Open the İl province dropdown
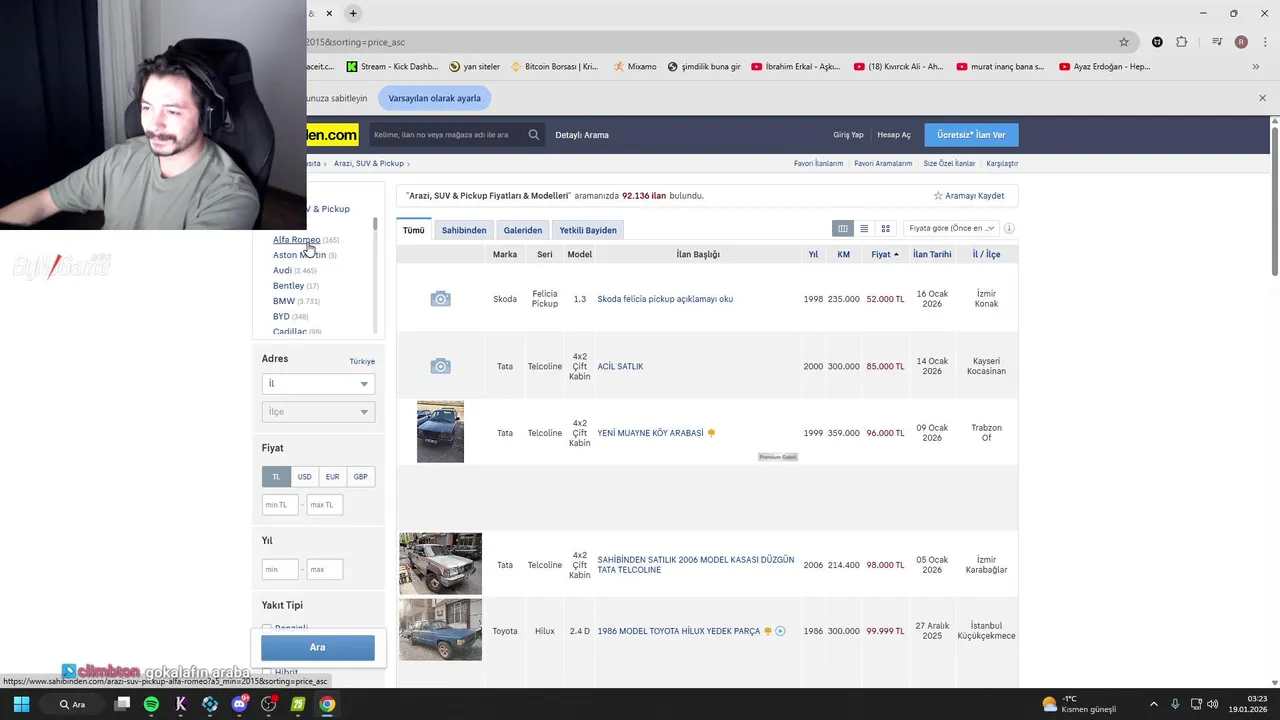 point(318,384)
